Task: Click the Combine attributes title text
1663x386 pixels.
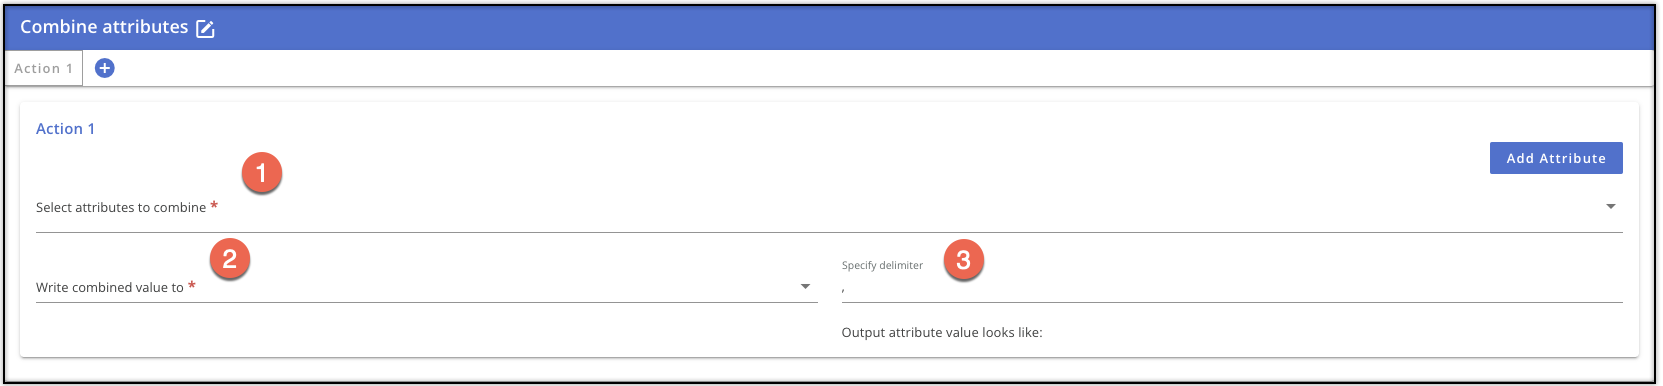Action: 104,27
